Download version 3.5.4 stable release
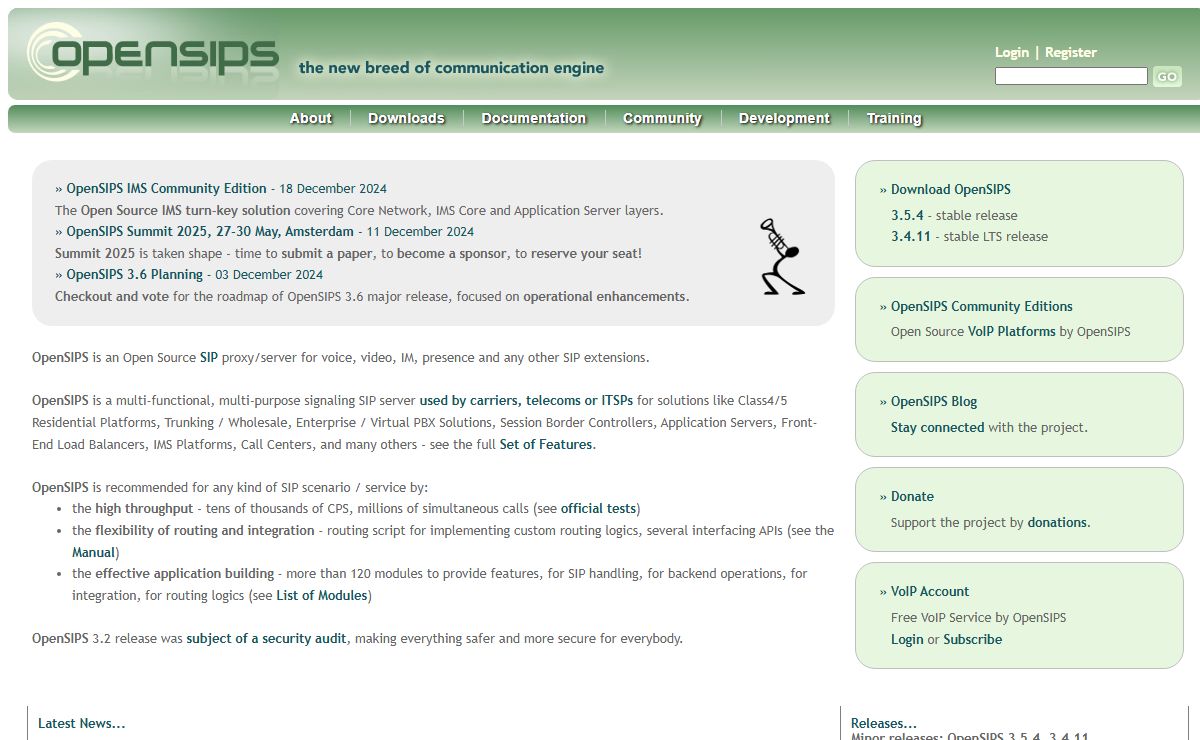1200x740 pixels. click(907, 215)
